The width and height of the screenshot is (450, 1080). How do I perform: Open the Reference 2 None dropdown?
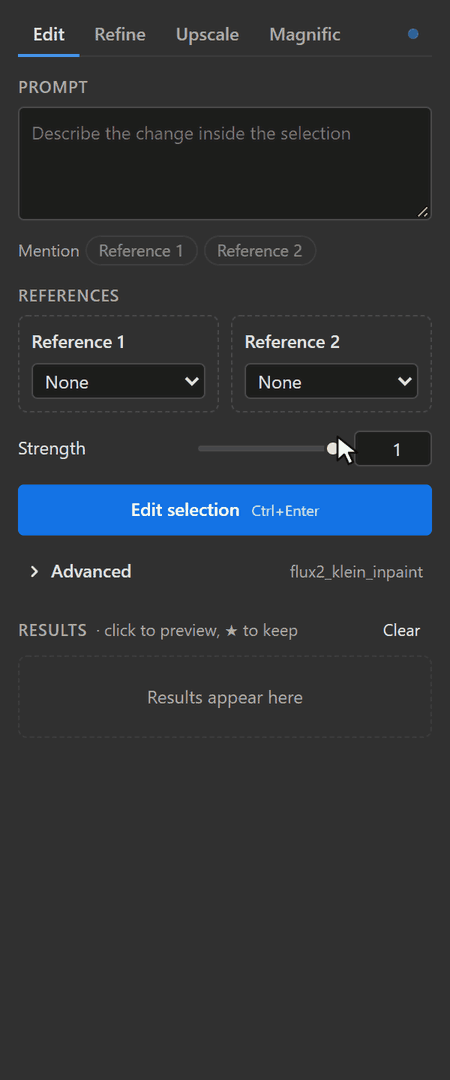point(331,382)
